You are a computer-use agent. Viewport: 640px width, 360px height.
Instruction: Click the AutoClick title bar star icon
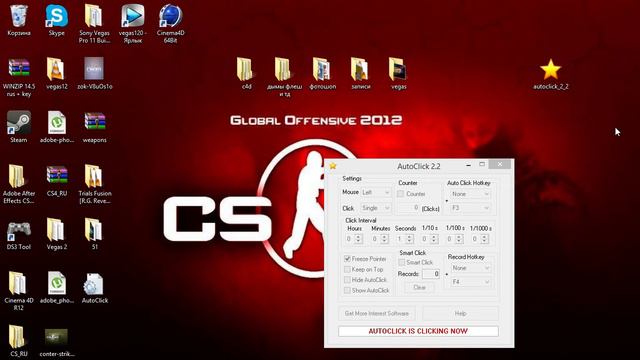[333, 166]
